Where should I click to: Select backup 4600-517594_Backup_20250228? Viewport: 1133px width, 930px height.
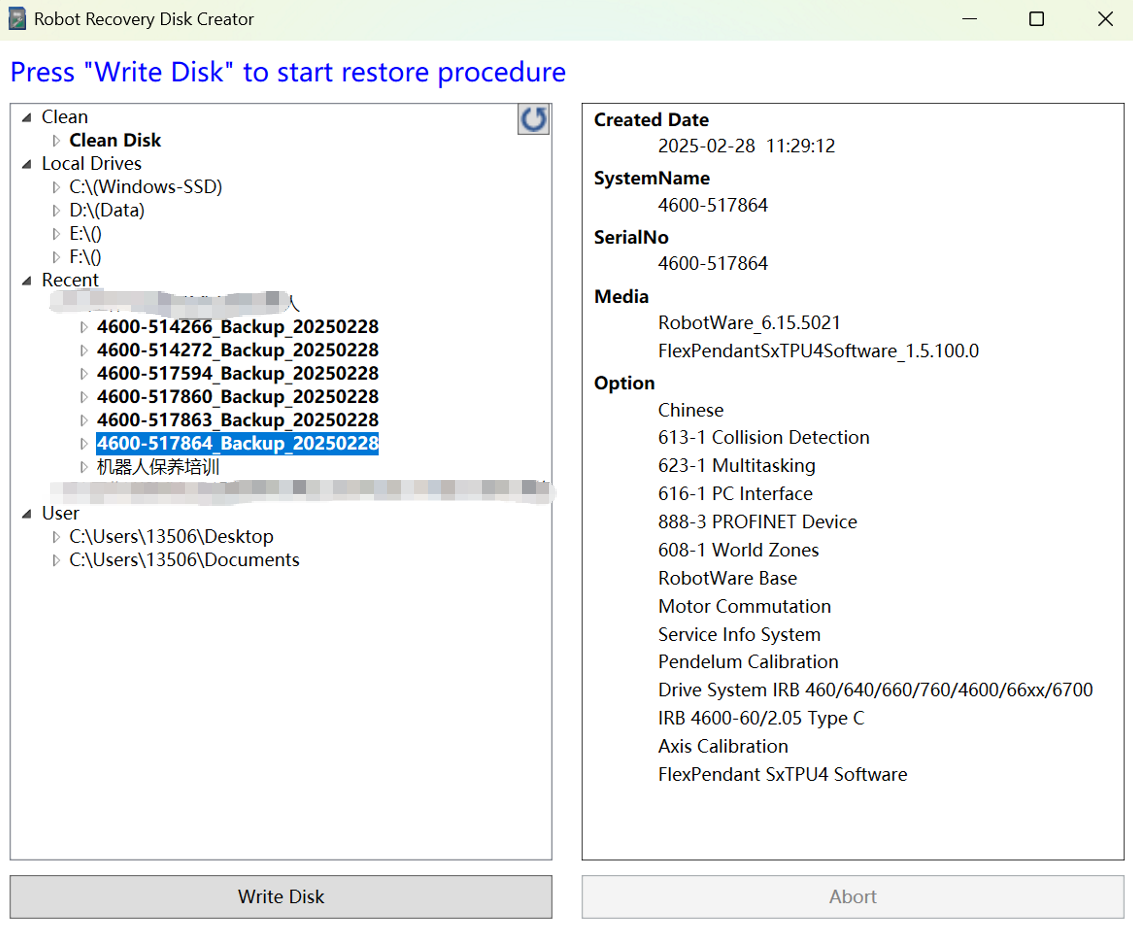coord(238,374)
